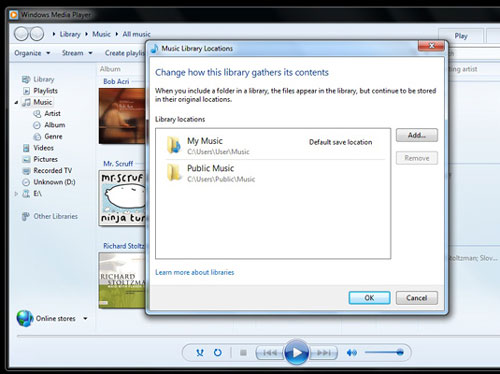The width and height of the screenshot is (500, 374).
Task: Select Artist in the navigation tree
Action: tap(52, 114)
